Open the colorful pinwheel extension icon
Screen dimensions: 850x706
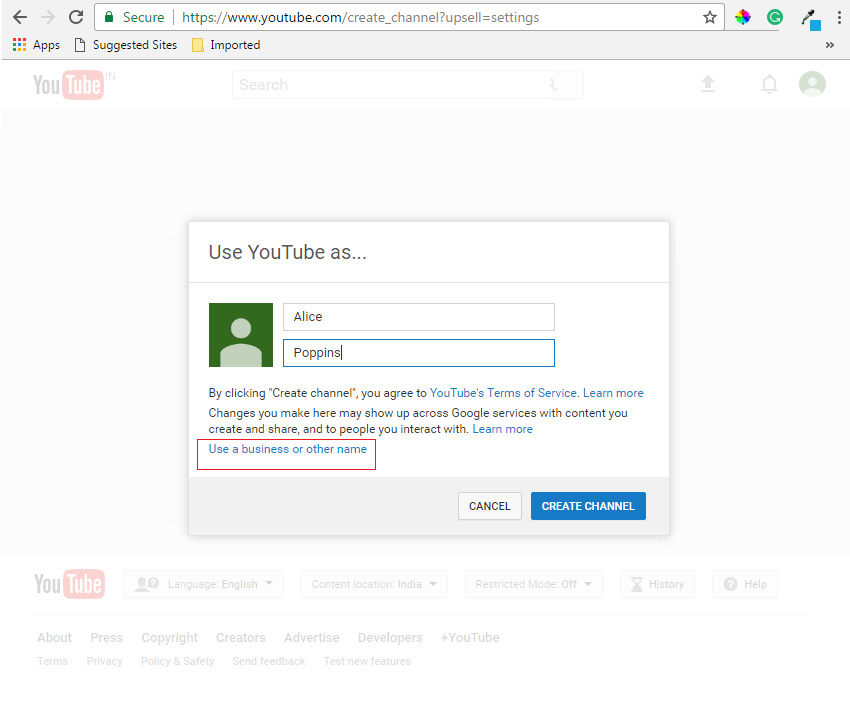[743, 17]
